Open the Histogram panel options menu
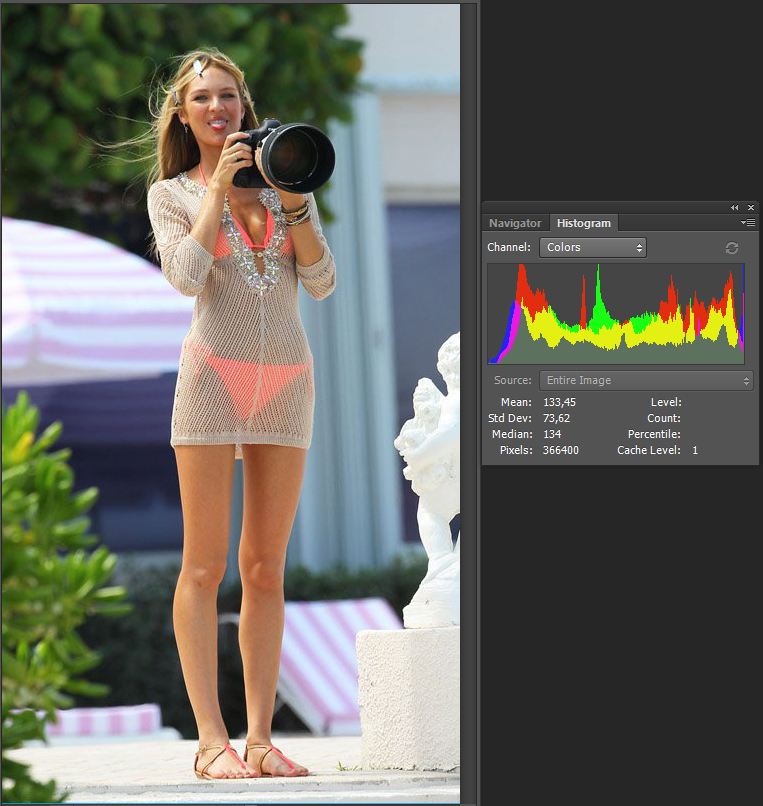 coord(748,223)
